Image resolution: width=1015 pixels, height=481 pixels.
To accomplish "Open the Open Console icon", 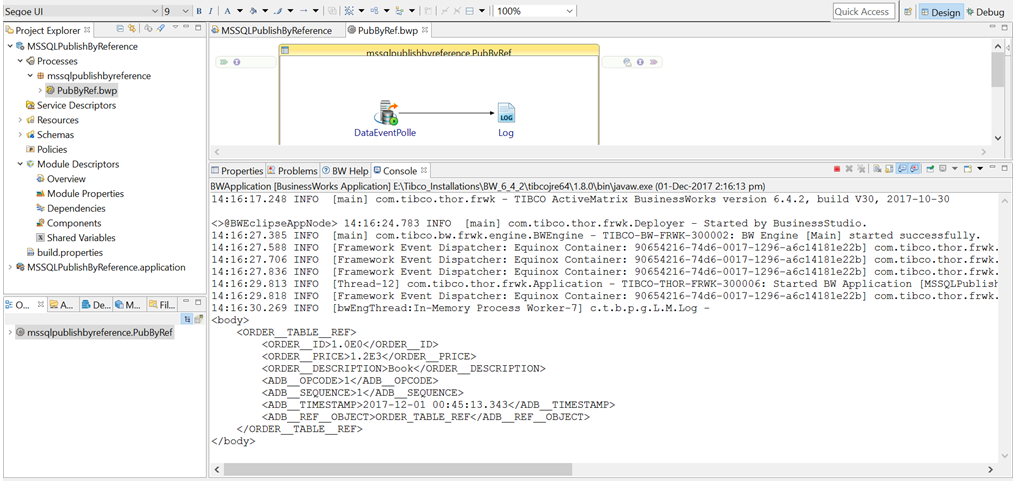I will (x=968, y=169).
